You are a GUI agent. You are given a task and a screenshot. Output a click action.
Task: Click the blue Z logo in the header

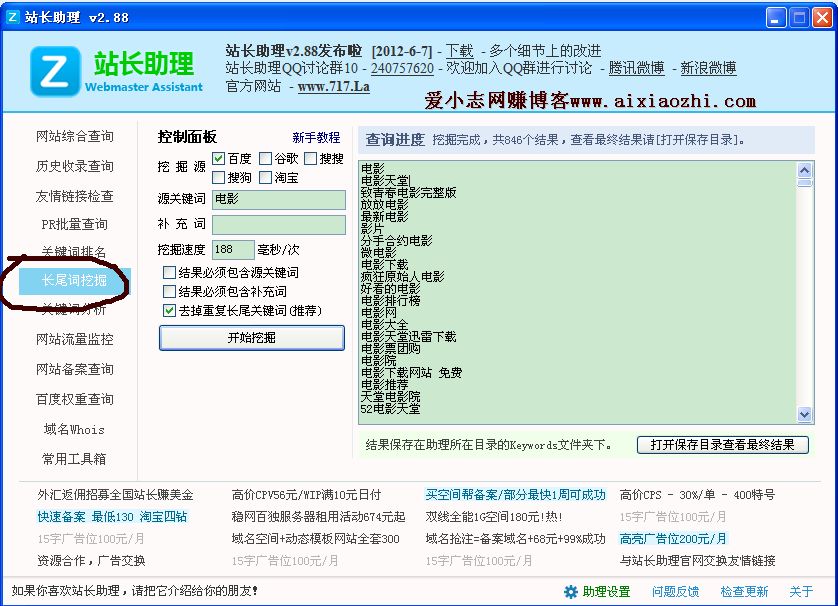click(55, 71)
